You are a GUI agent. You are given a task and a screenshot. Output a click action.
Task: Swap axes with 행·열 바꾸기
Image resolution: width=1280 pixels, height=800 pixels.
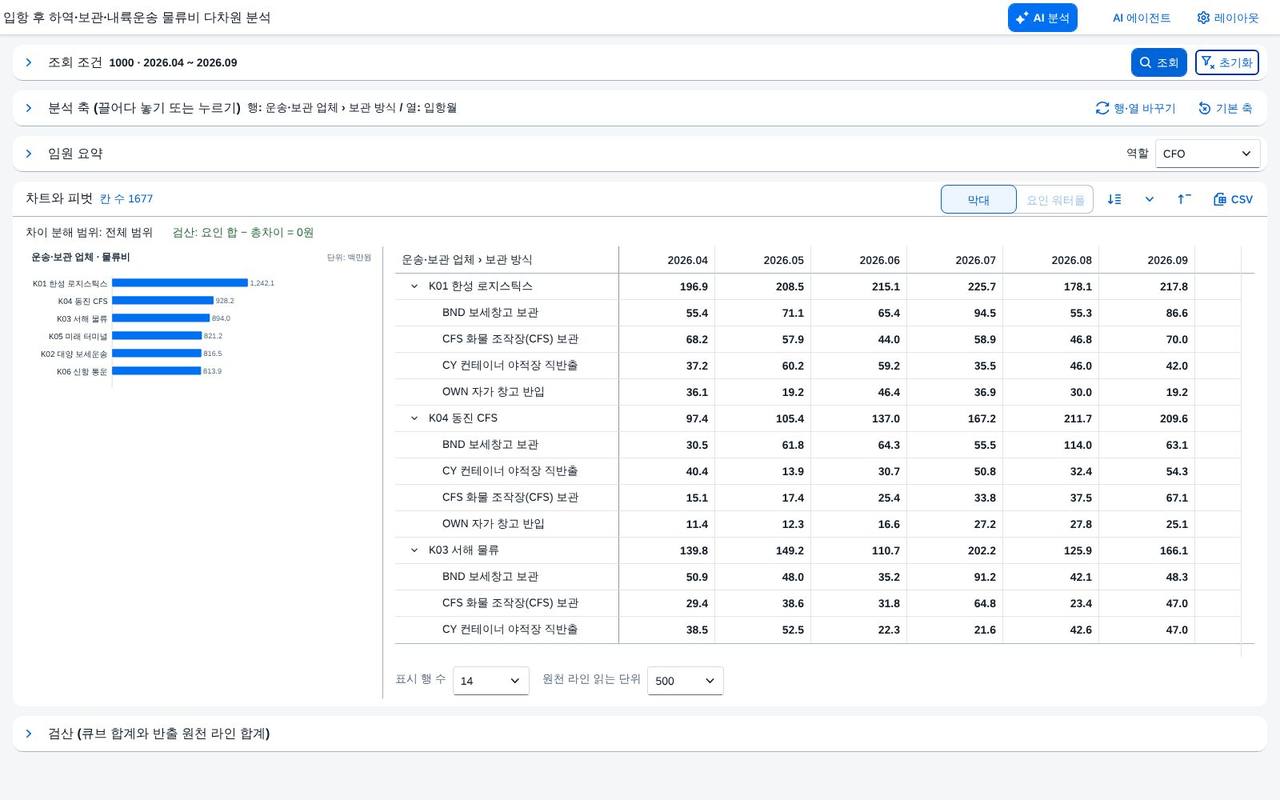(1136, 108)
